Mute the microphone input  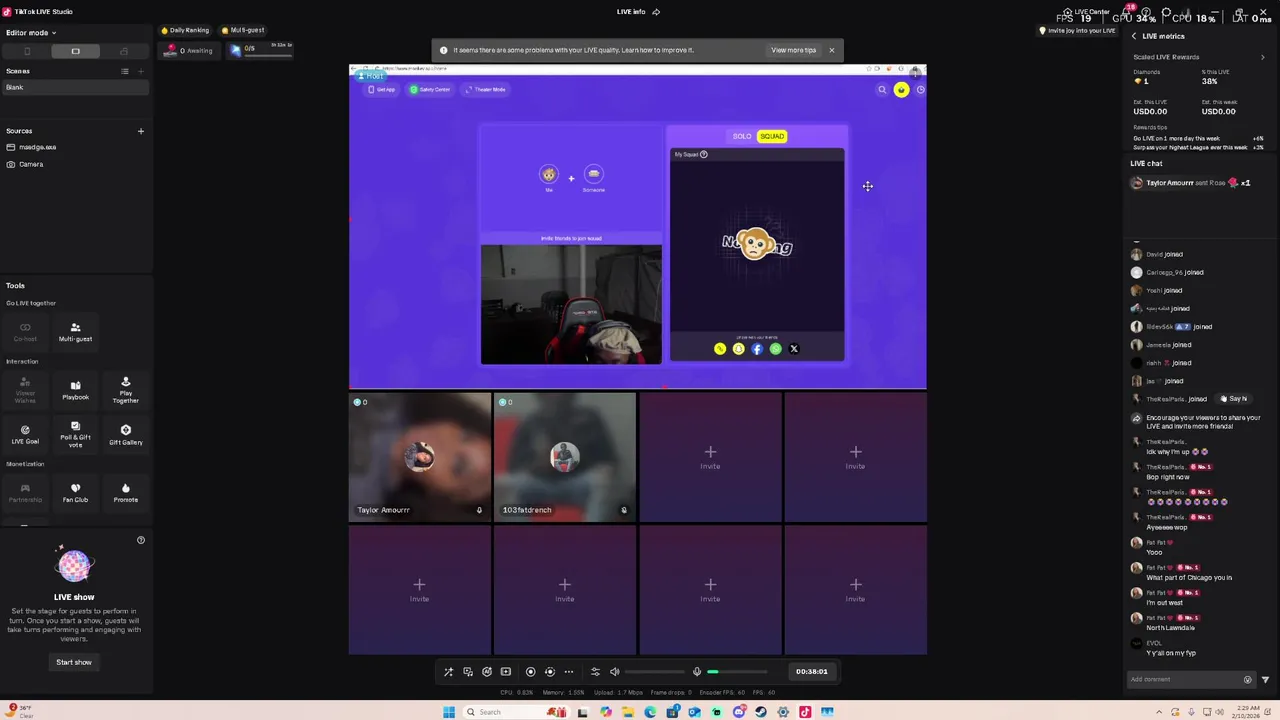[x=697, y=672]
